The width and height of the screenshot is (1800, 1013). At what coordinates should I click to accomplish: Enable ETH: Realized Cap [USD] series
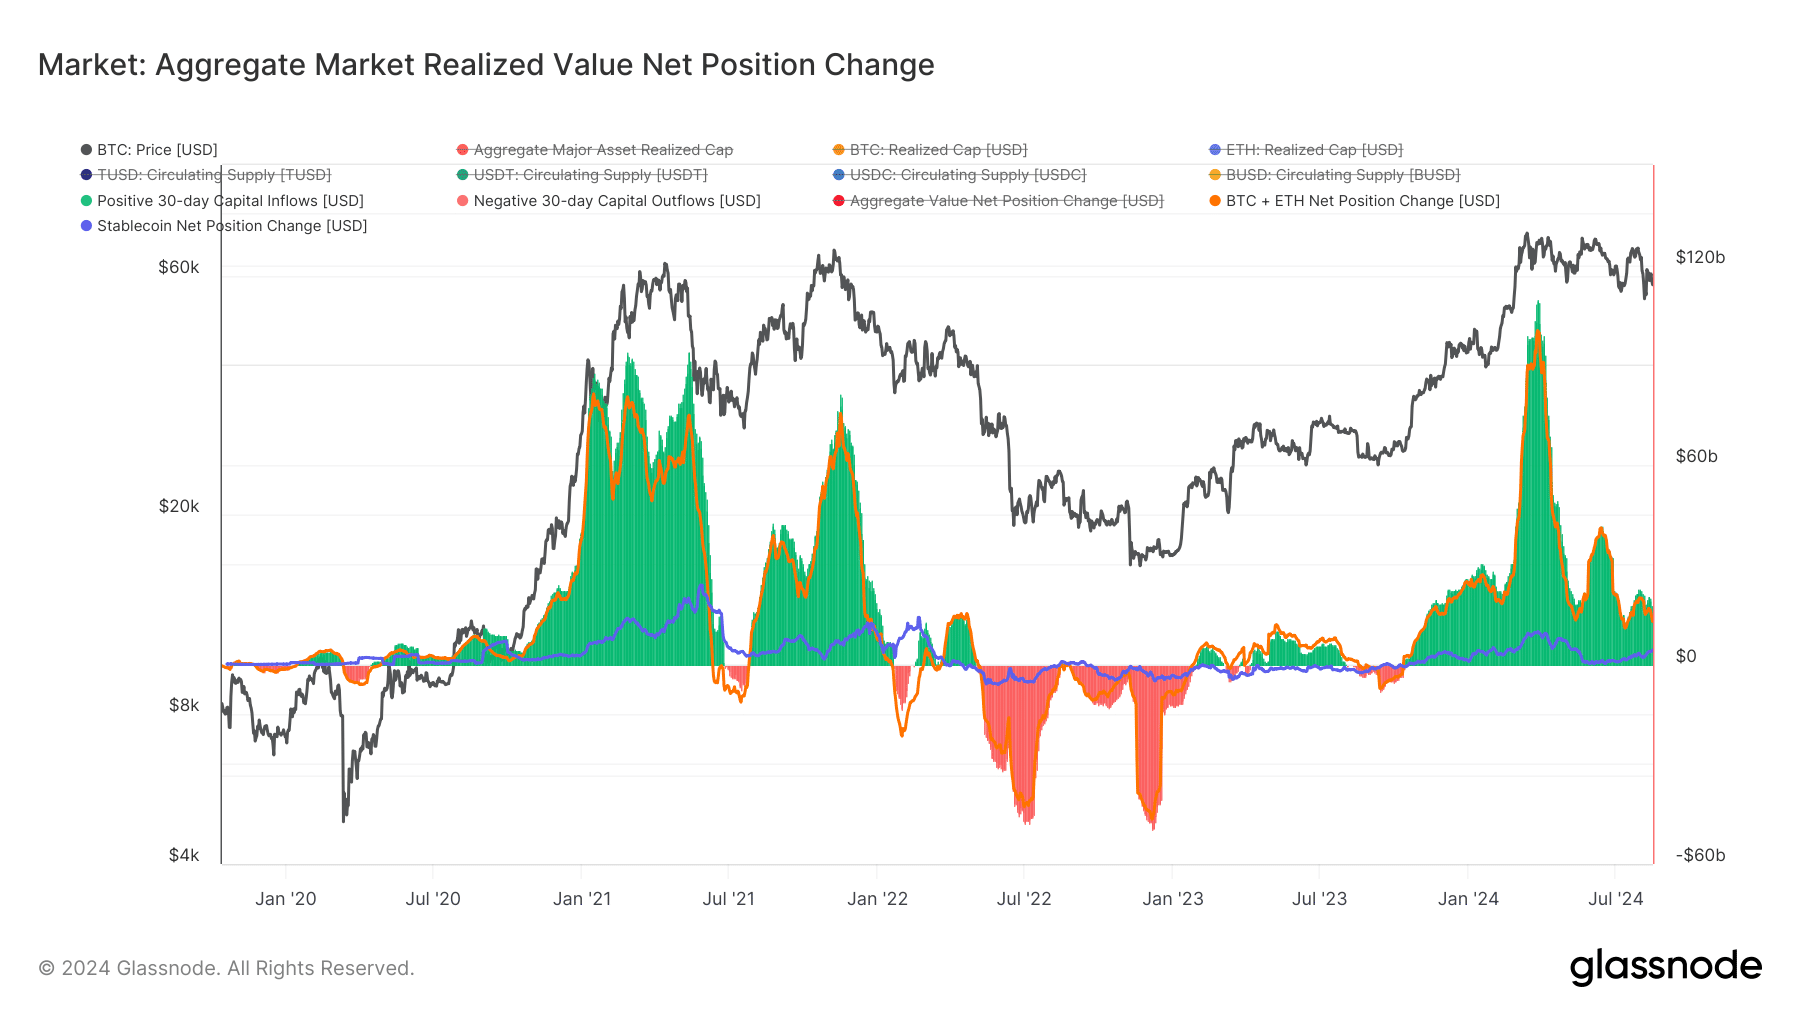[1306, 150]
